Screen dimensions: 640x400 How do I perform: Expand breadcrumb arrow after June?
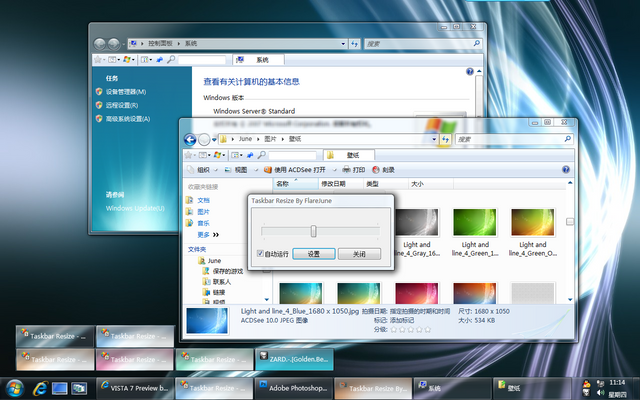pos(258,139)
